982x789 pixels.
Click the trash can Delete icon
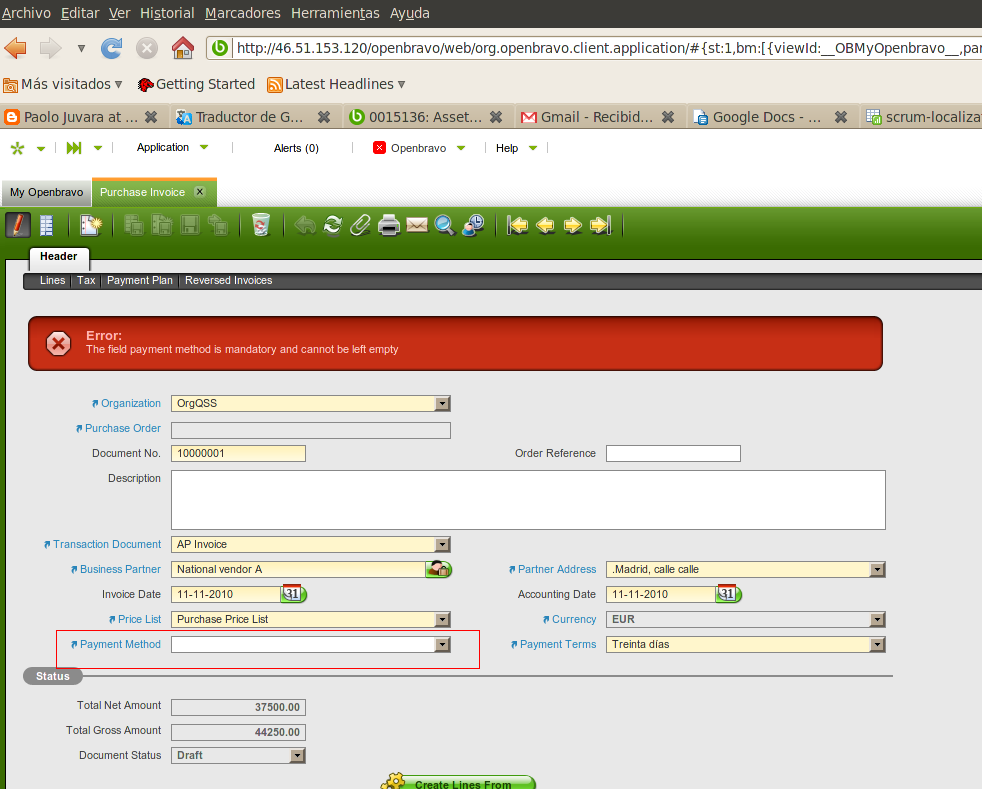pyautogui.click(x=261, y=225)
